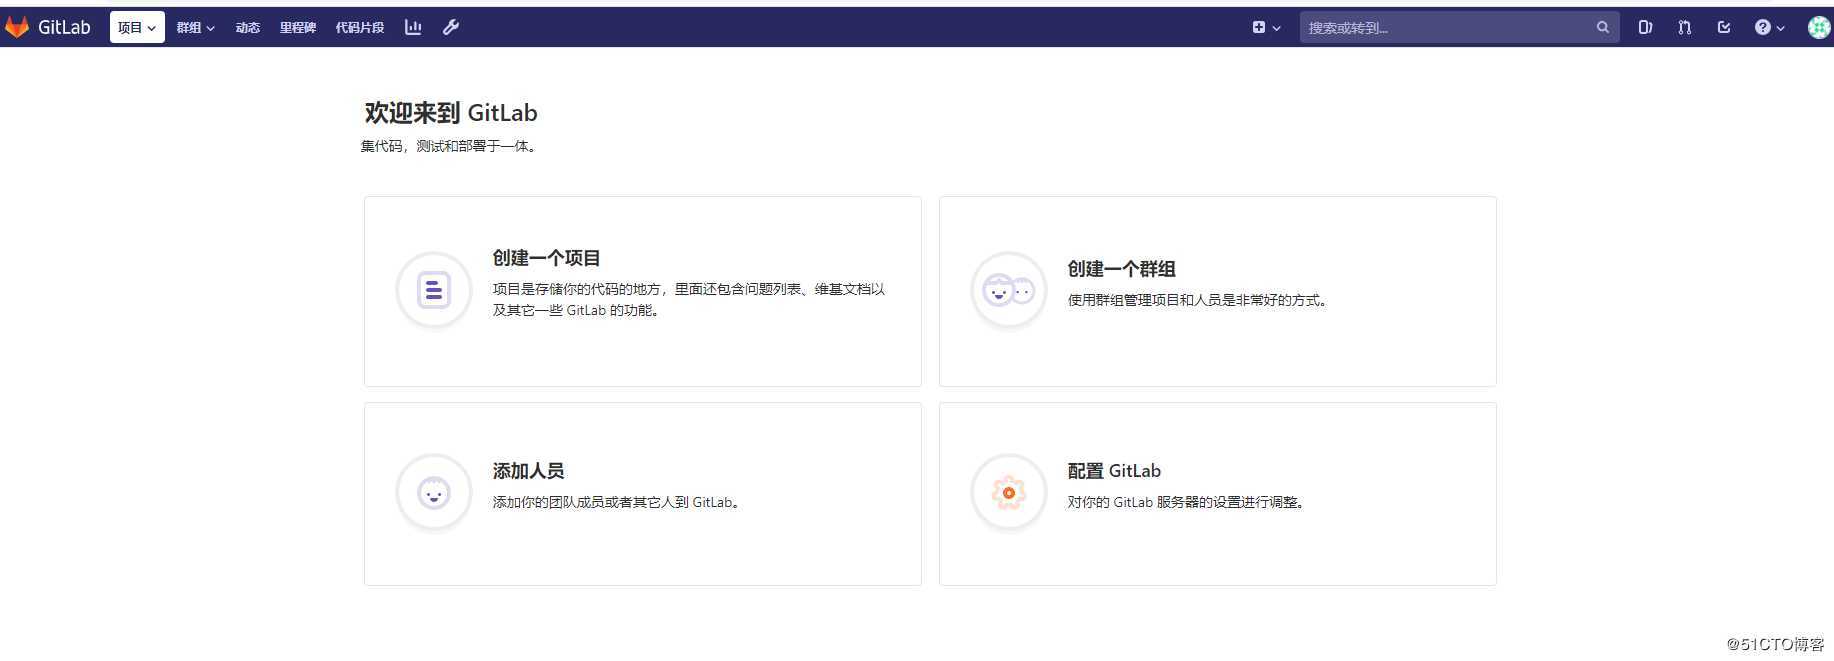This screenshot has width=1834, height=661.
Task: Click the GitLab wordmark text
Action: click(64, 27)
